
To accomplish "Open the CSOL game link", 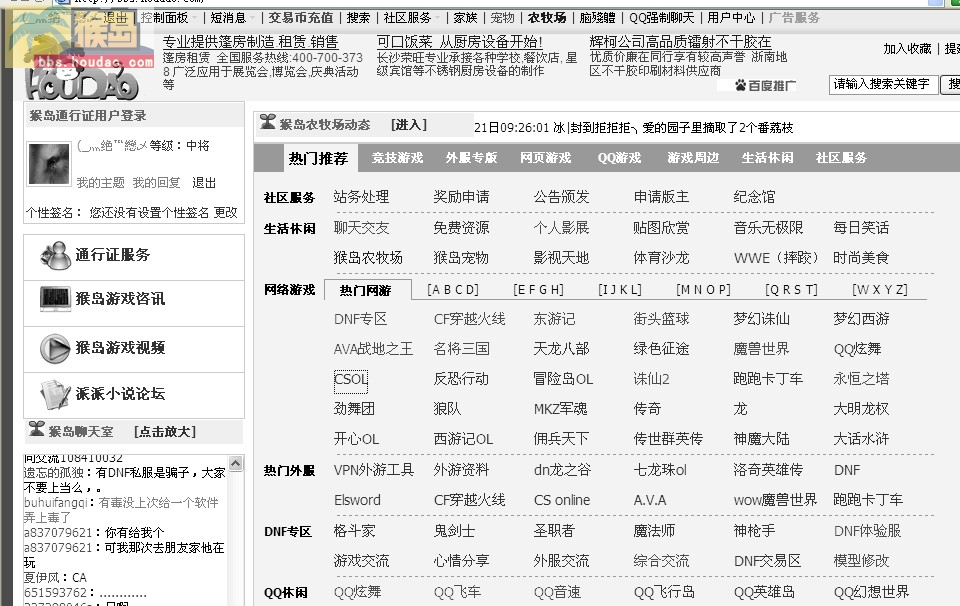I will [x=351, y=380].
